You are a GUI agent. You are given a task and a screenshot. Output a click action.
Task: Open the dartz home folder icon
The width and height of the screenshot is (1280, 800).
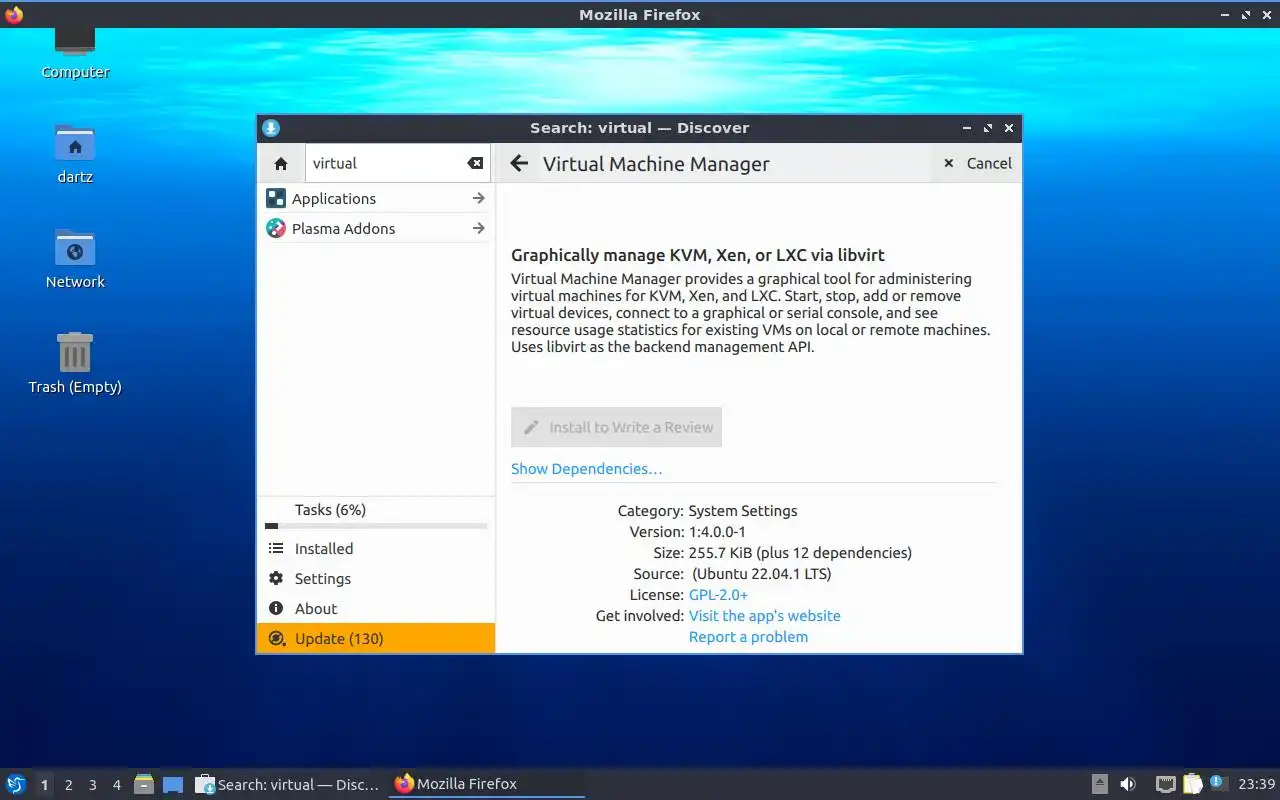click(75, 154)
